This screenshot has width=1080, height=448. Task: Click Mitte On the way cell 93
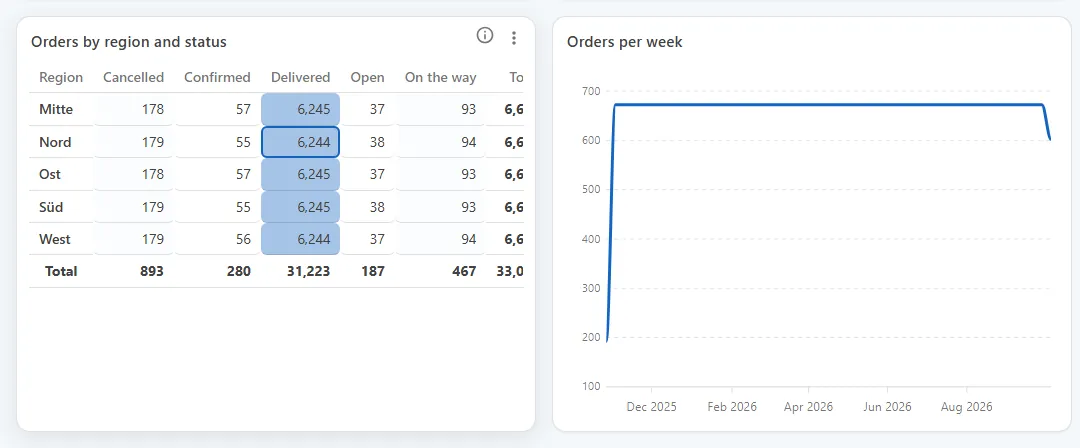click(x=440, y=109)
